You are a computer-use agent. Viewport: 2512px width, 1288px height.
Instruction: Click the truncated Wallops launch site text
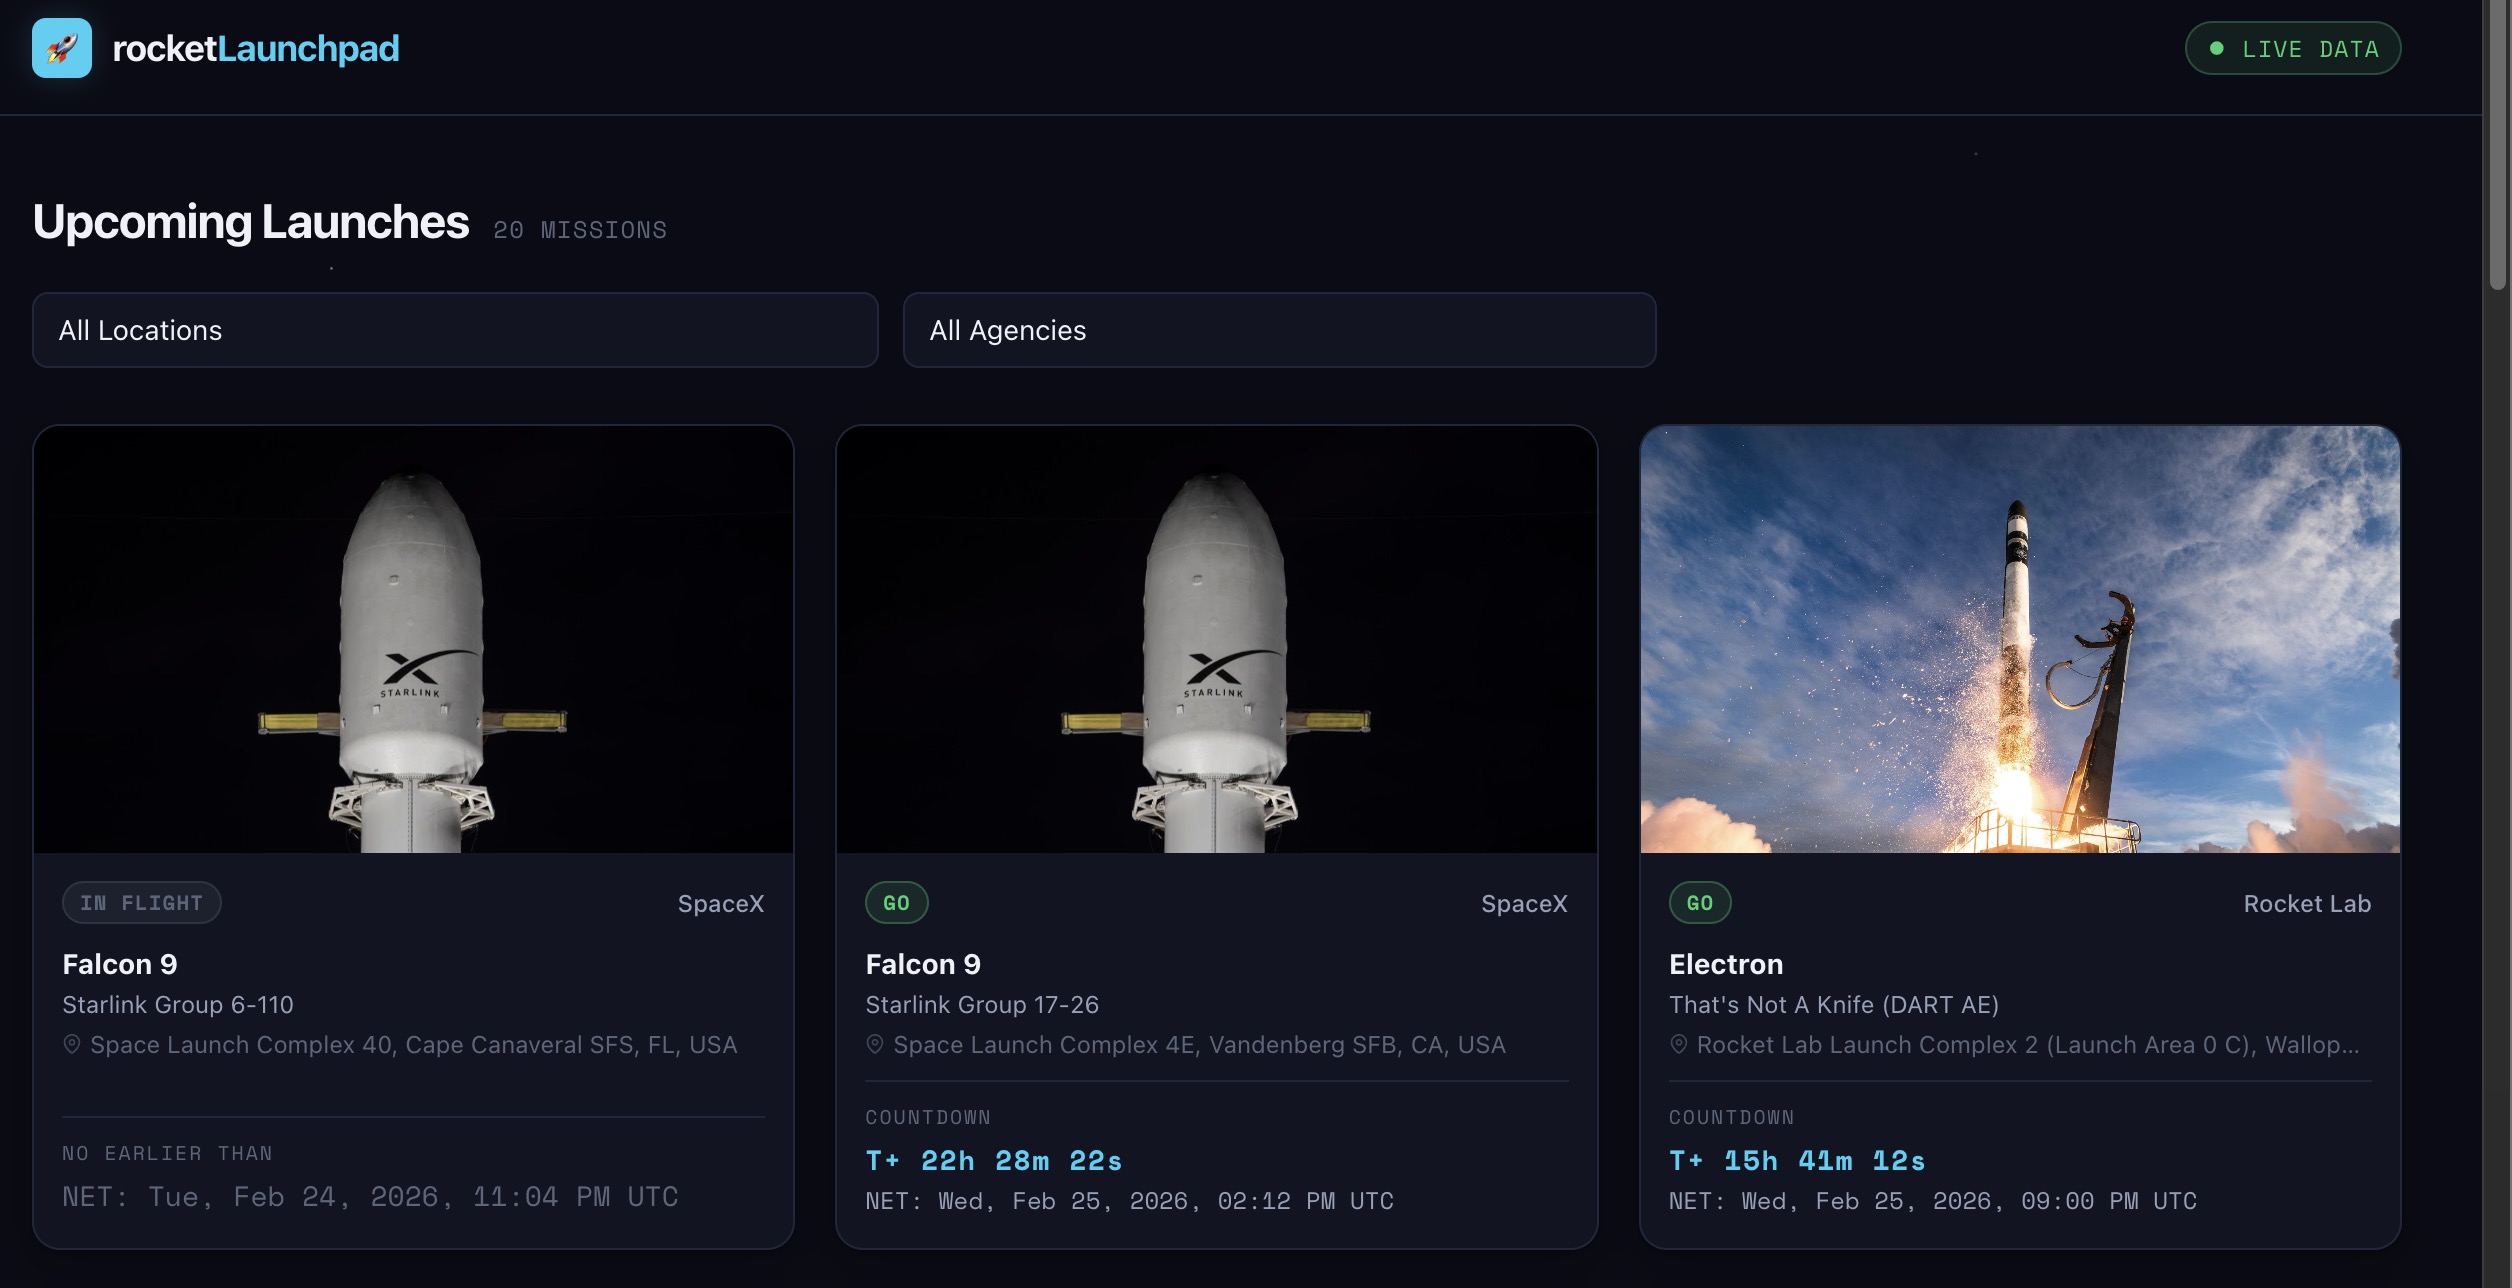pyautogui.click(x=2020, y=1044)
